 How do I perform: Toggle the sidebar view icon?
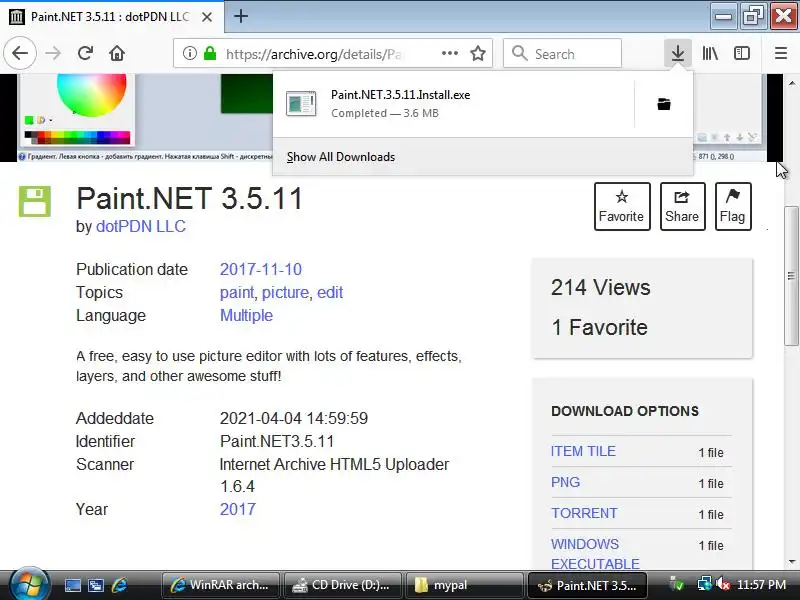pos(741,53)
